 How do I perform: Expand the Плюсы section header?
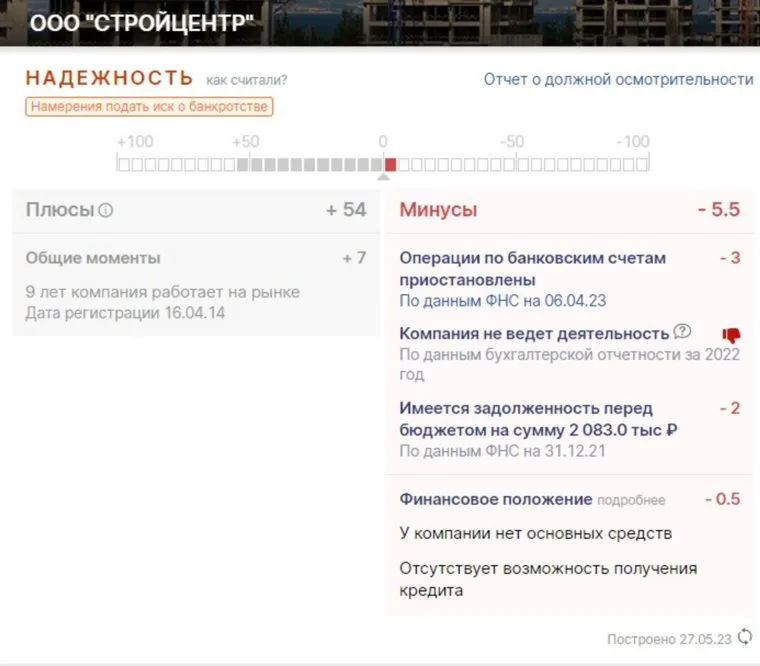[x=60, y=210]
